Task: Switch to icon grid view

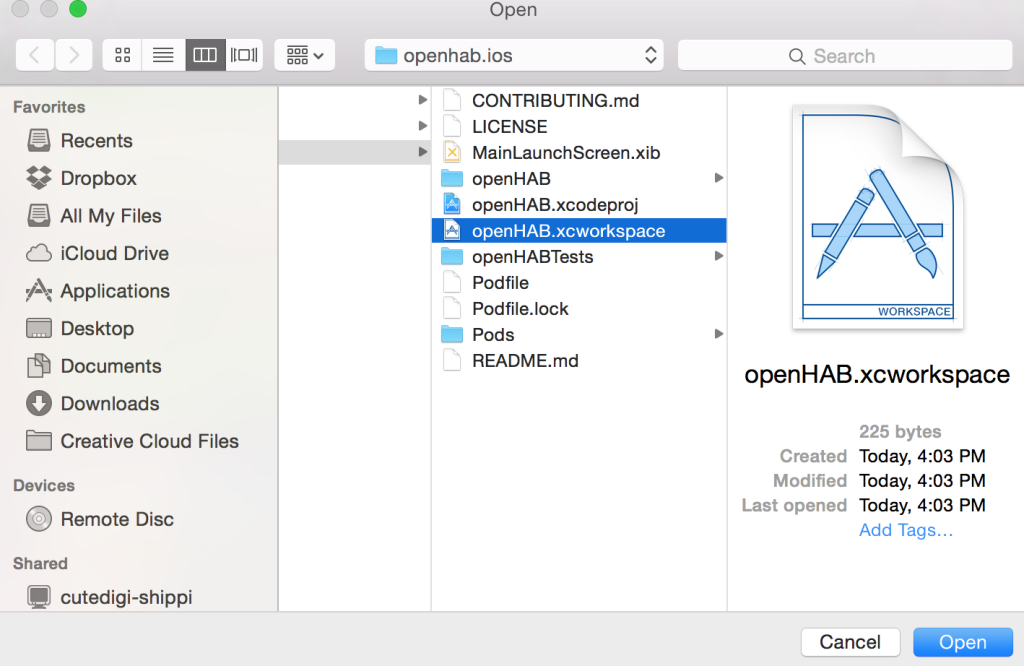Action: tap(122, 55)
